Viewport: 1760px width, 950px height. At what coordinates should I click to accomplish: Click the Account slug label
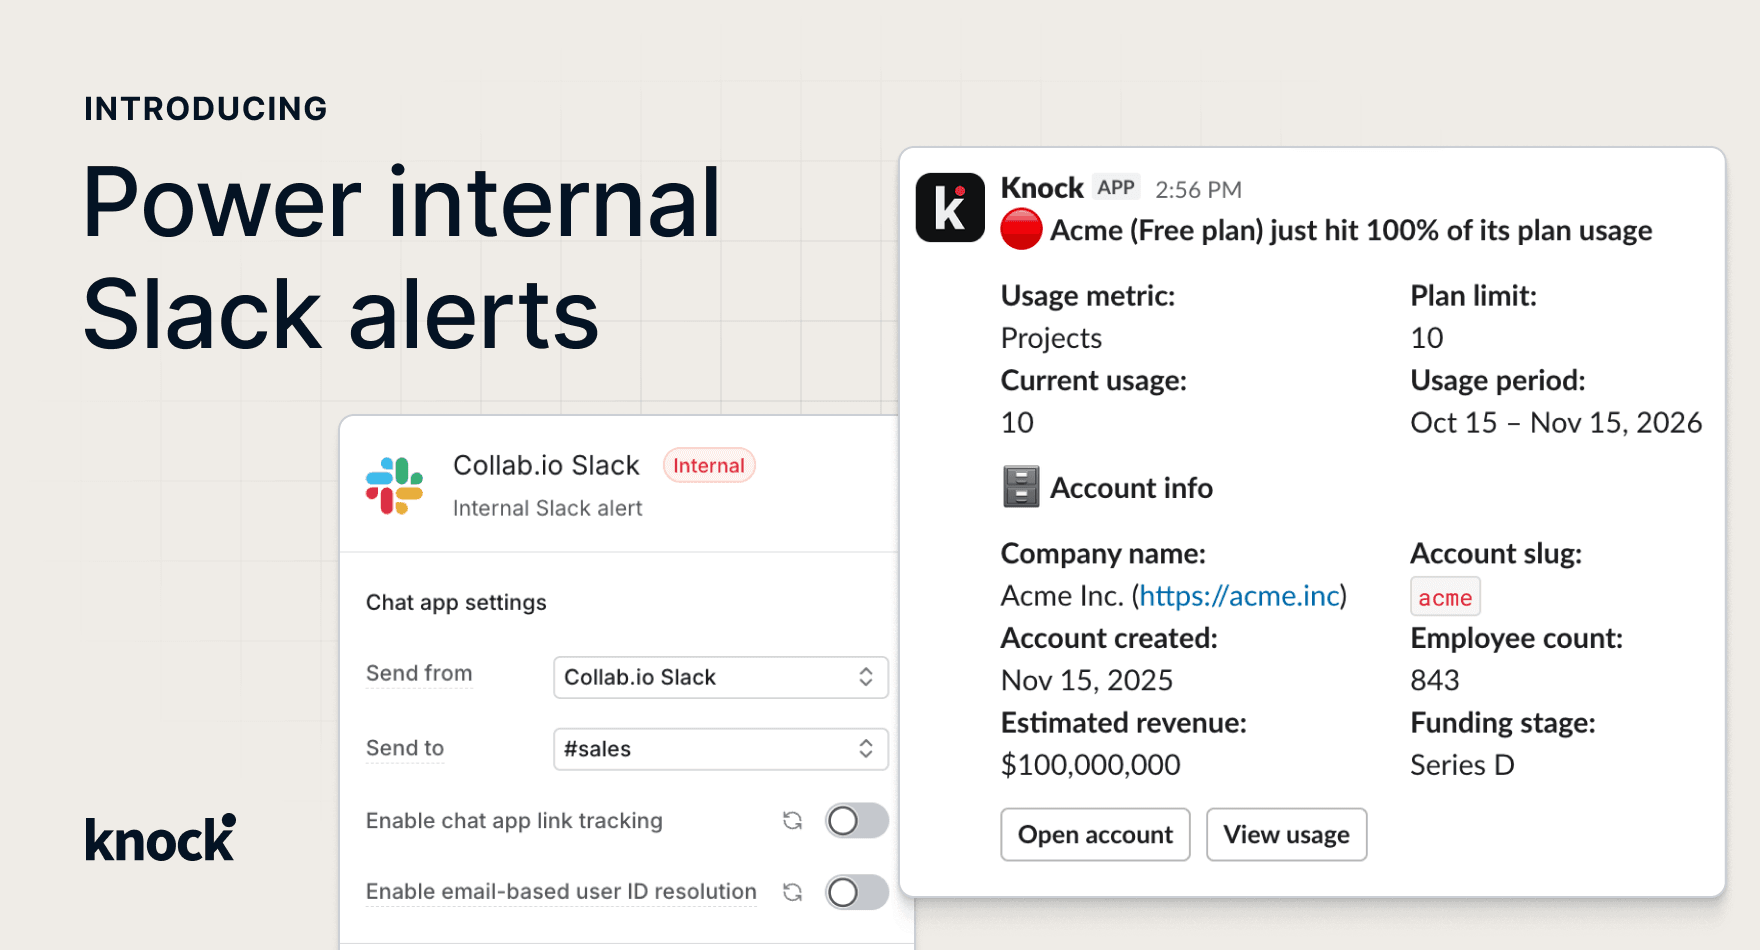pyautogui.click(x=1496, y=554)
